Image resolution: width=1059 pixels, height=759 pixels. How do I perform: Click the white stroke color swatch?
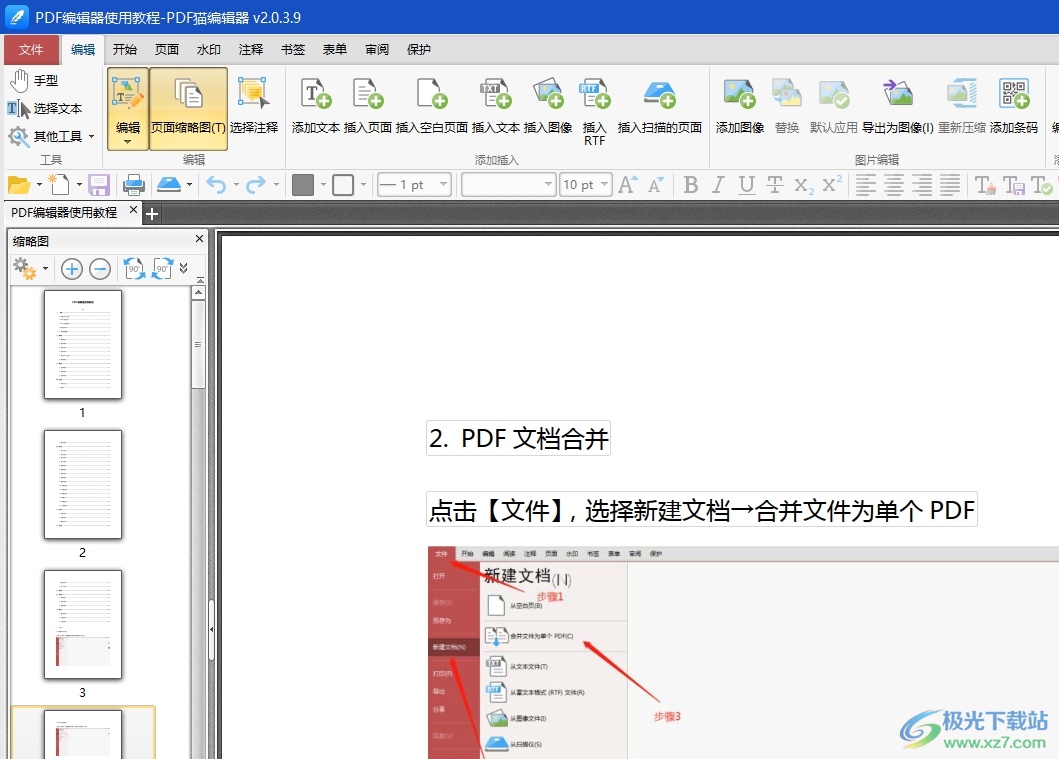click(x=343, y=185)
